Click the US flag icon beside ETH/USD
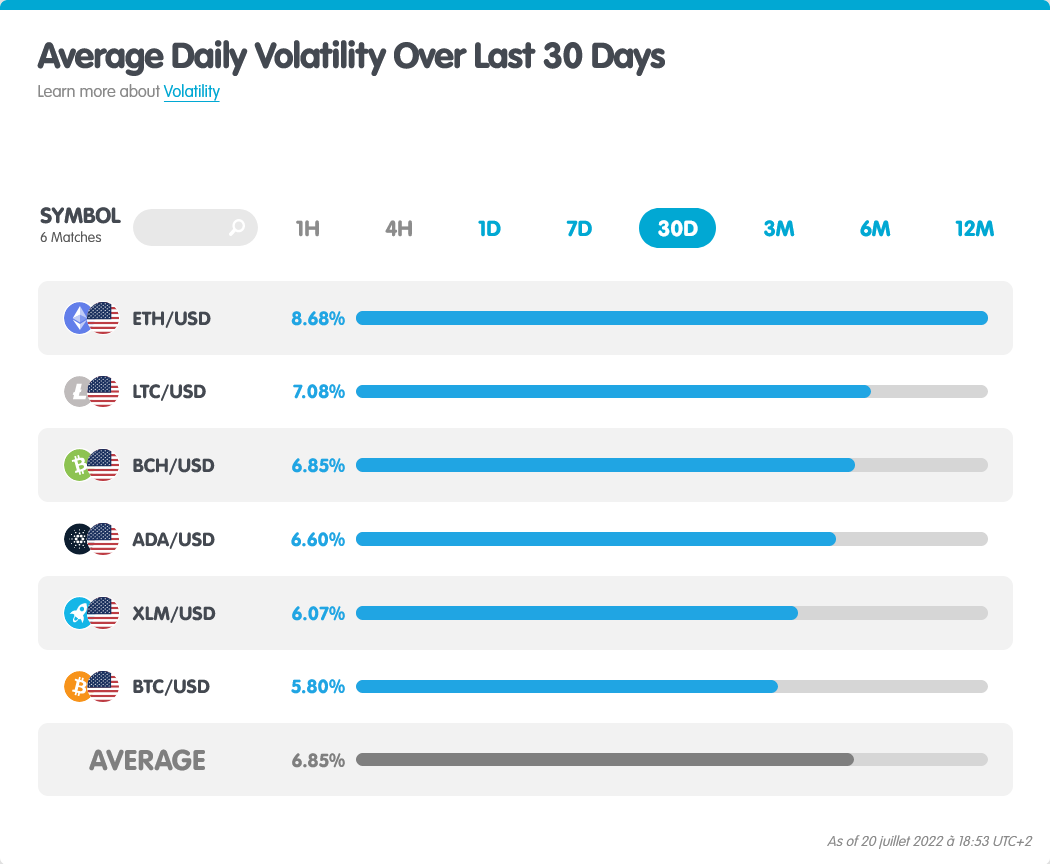Viewport: 1050px width, 864px height. point(103,318)
